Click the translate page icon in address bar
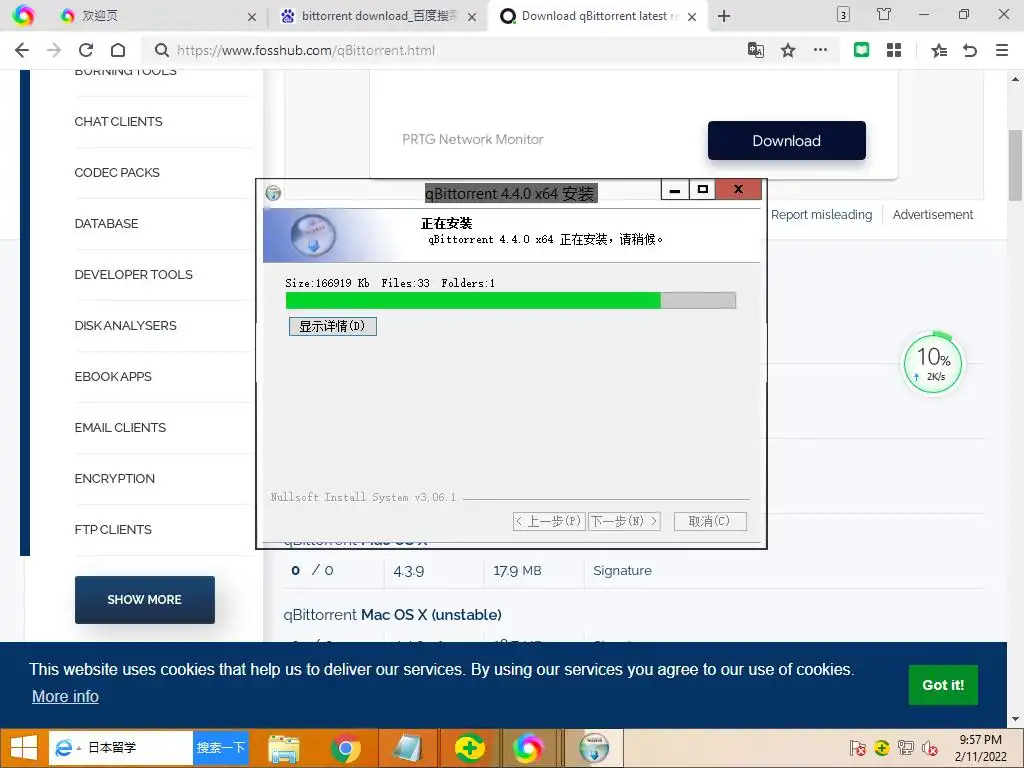 [x=756, y=50]
